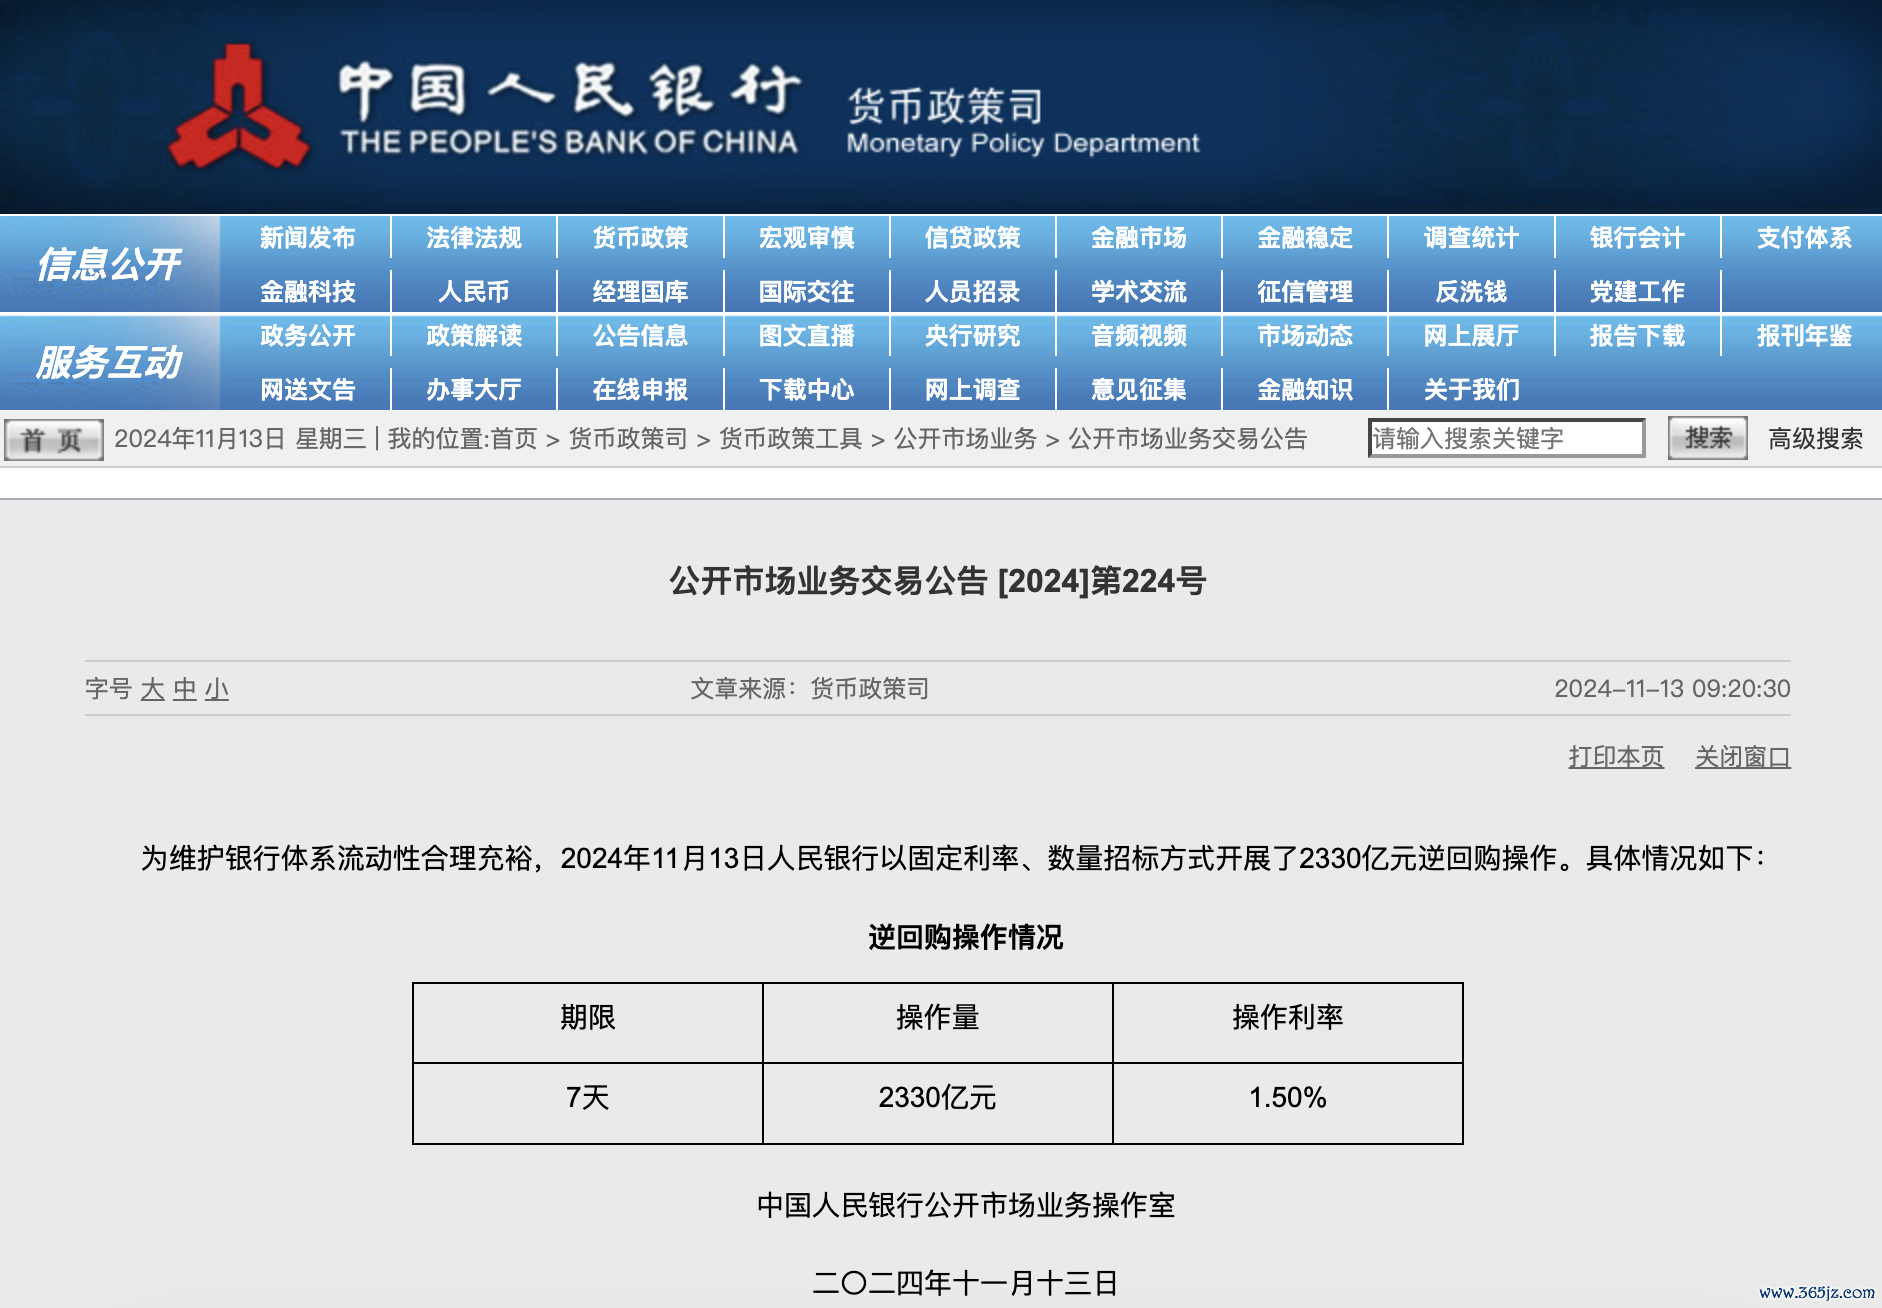Open 法律法规 menu item
1882x1308 pixels.
(x=474, y=238)
